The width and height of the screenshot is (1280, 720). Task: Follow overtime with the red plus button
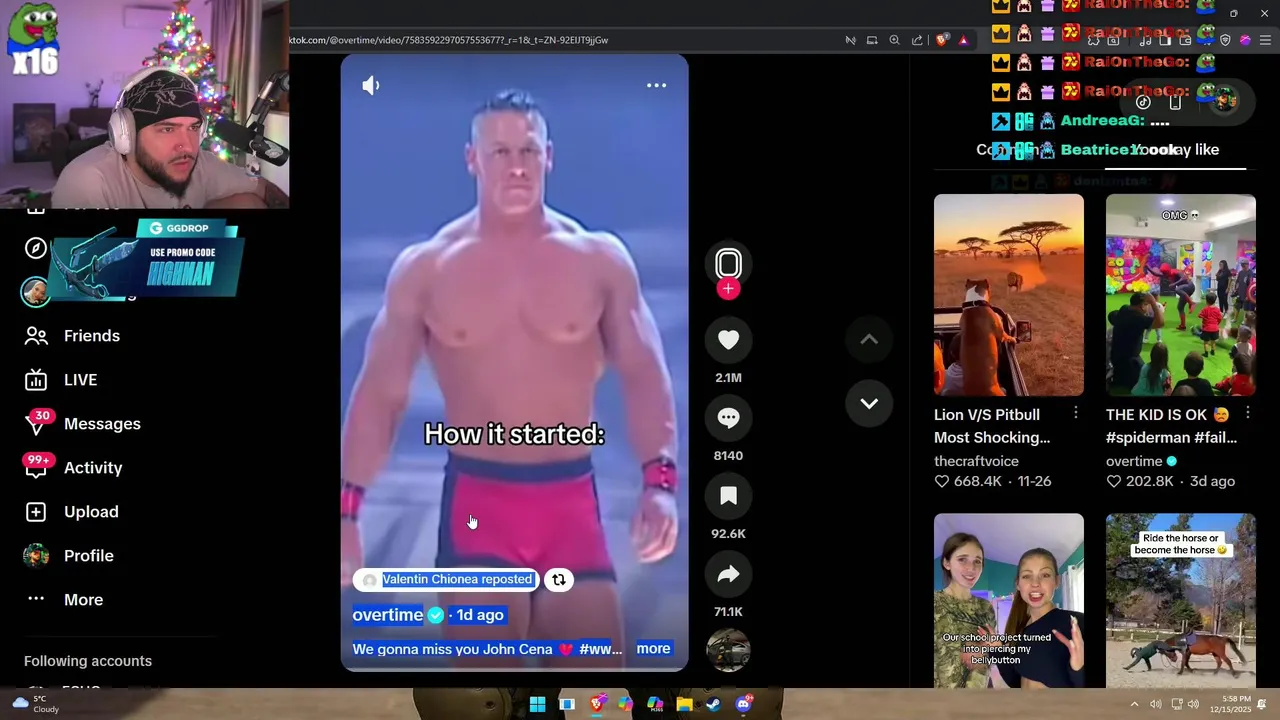point(728,289)
